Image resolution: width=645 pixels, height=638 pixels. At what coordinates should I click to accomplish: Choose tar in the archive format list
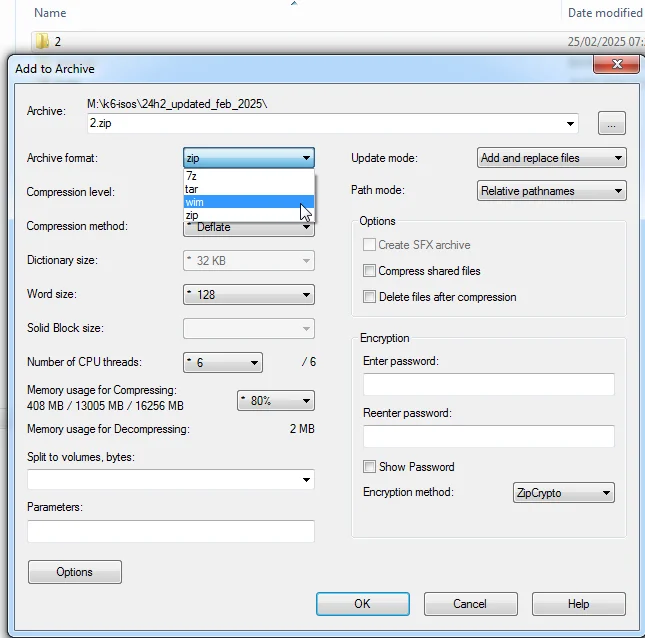pyautogui.click(x=248, y=189)
